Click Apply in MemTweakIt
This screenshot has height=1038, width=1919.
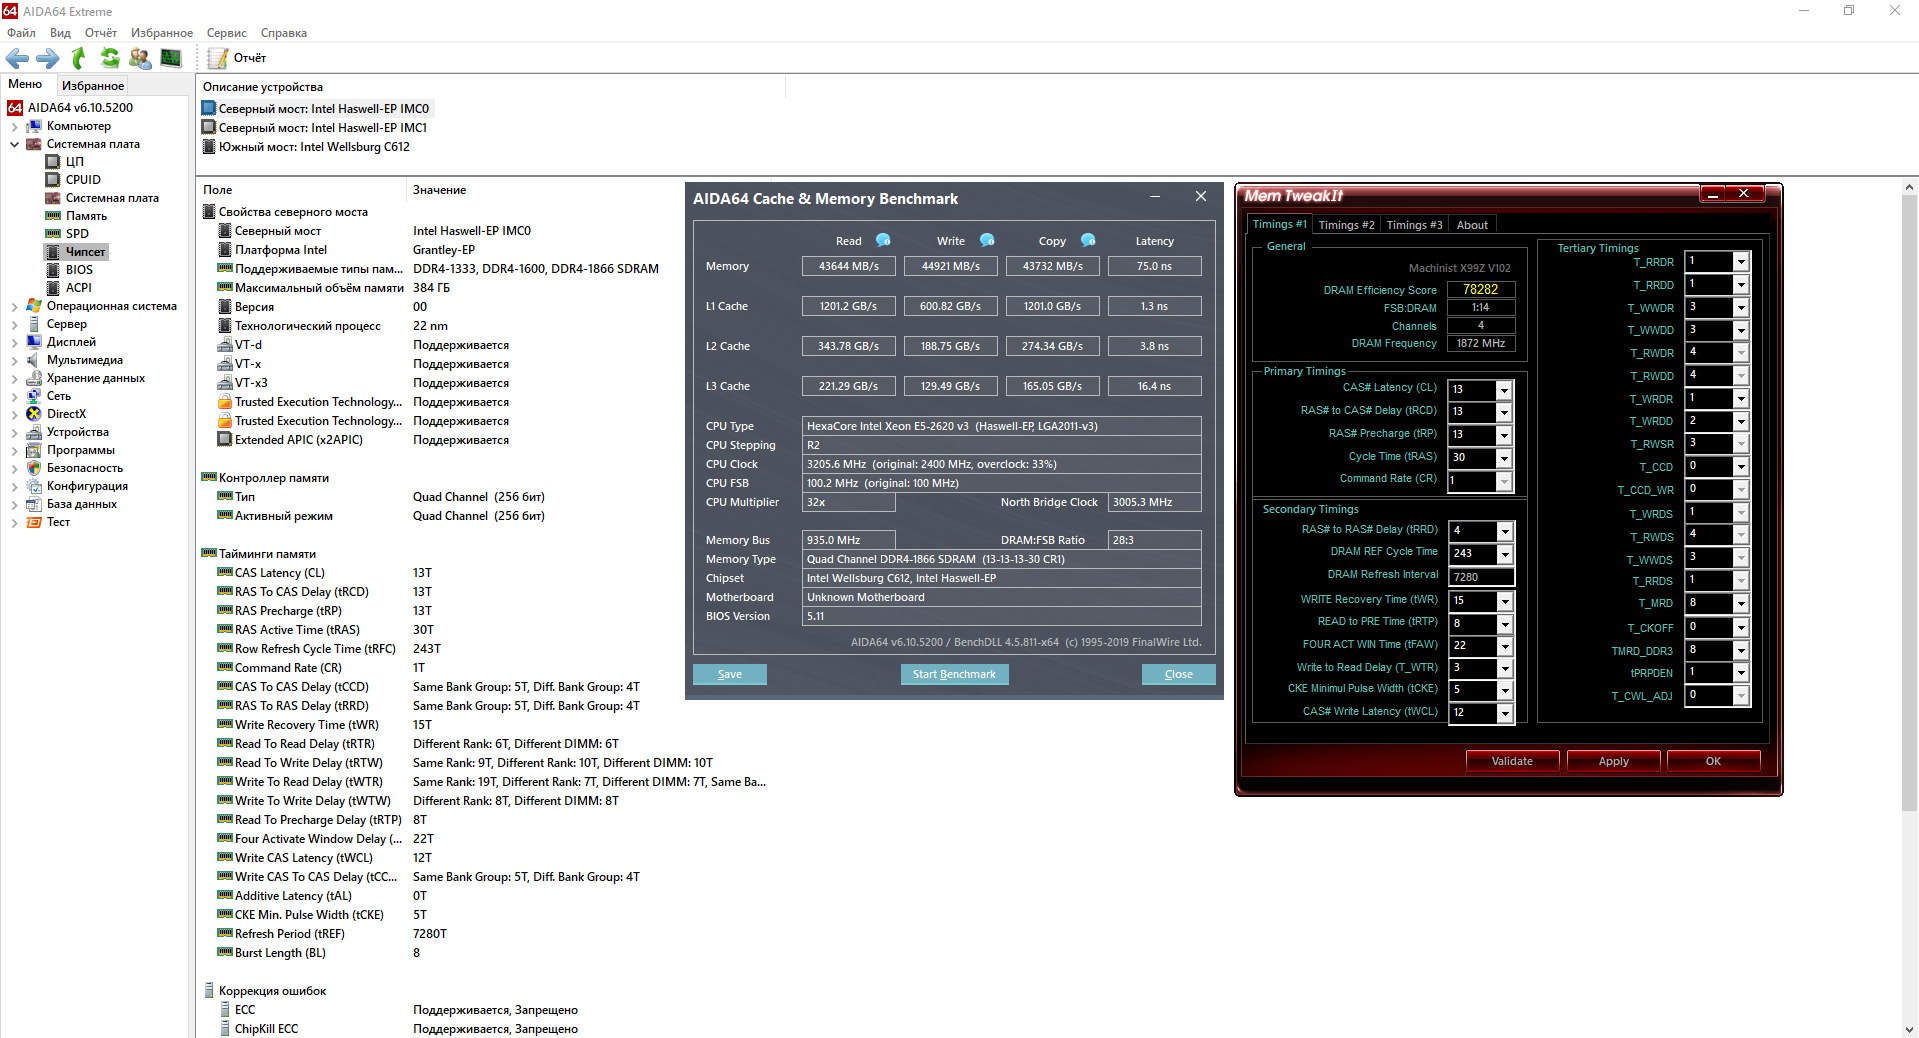[1613, 761]
